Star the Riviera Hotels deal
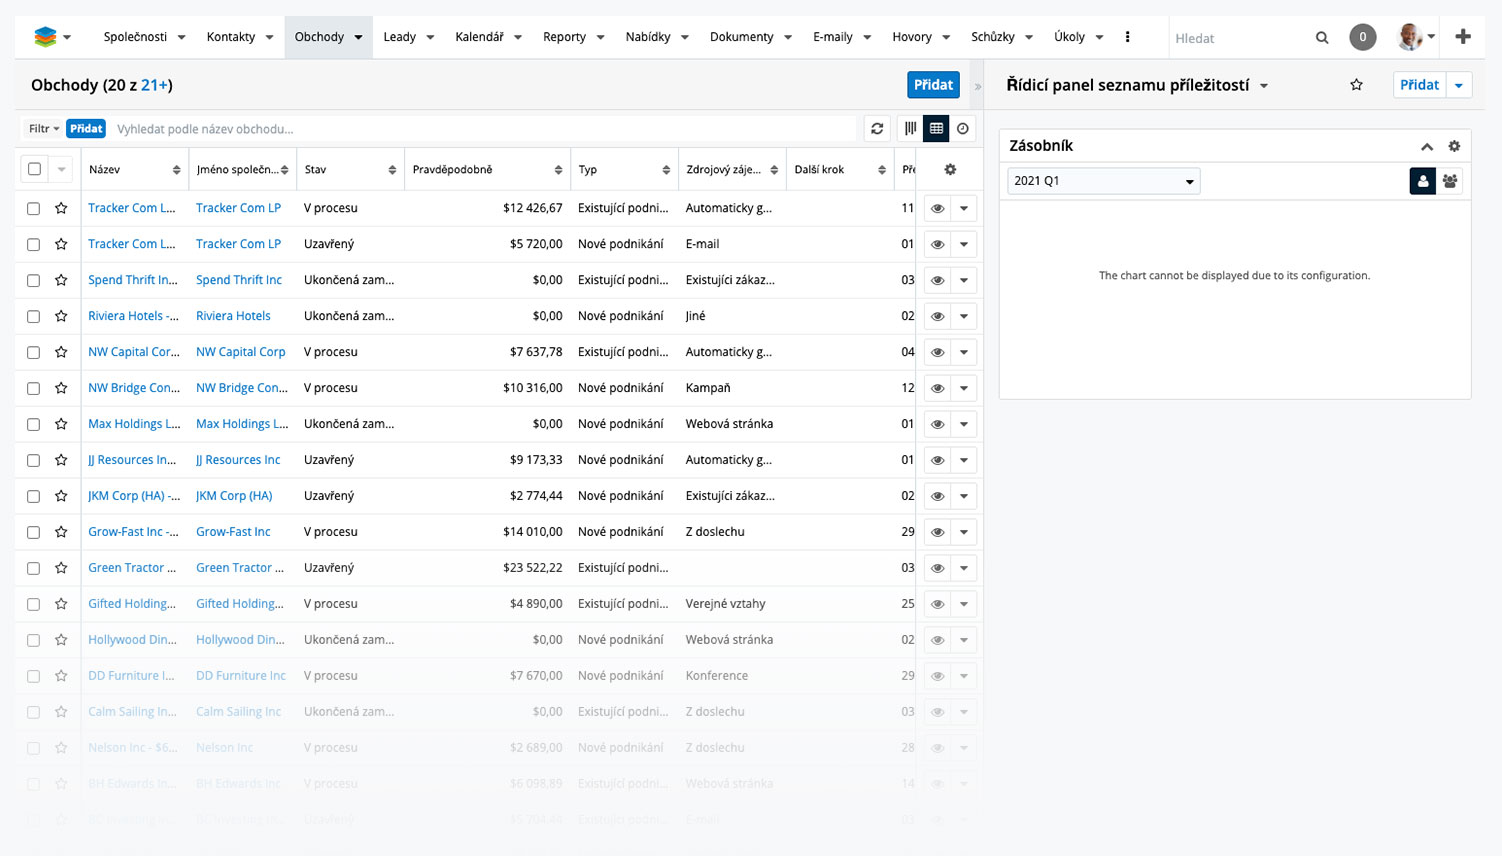Image resolution: width=1502 pixels, height=856 pixels. coord(61,316)
